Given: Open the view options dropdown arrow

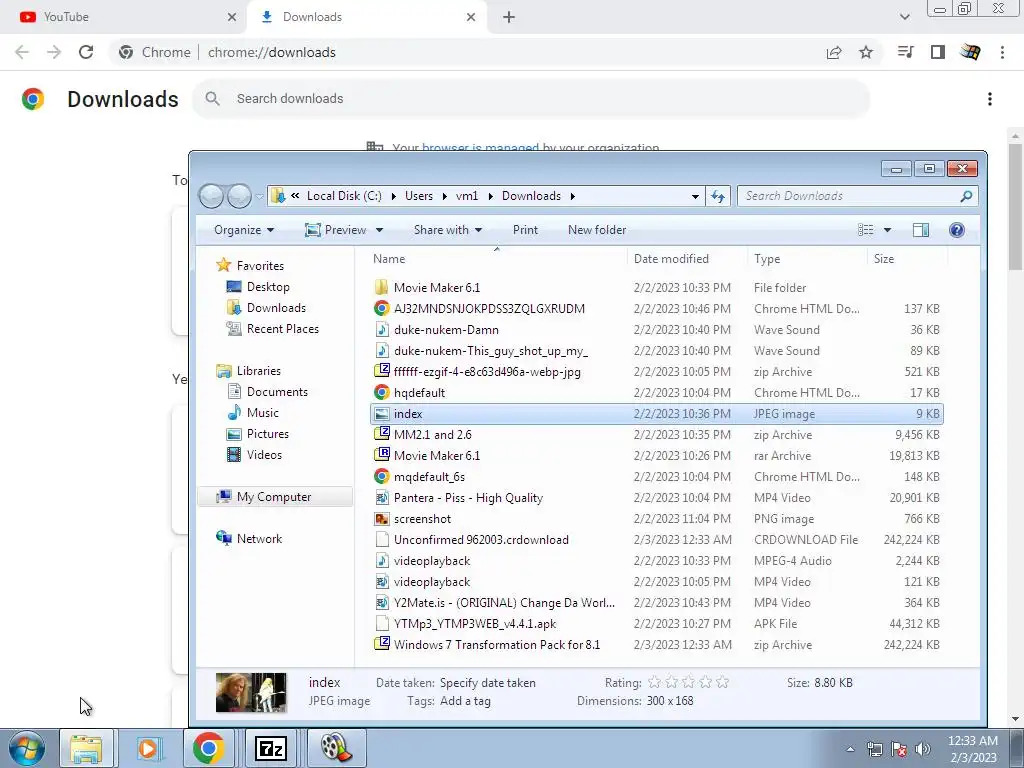Looking at the screenshot, I should [x=887, y=230].
